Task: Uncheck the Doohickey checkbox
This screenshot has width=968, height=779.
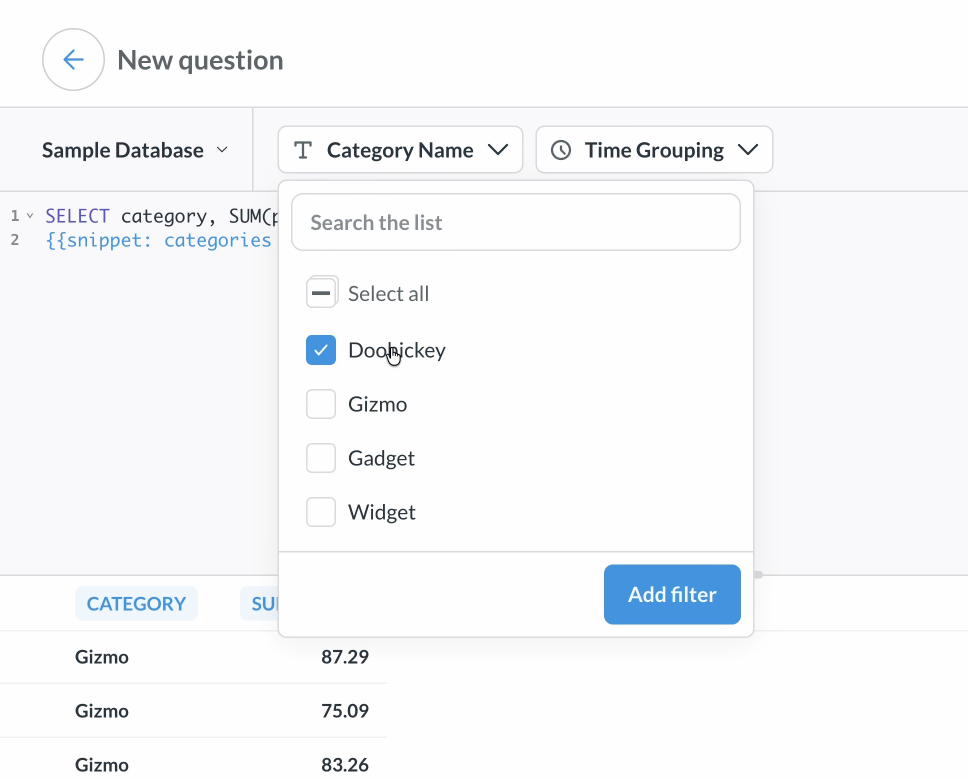Action: tap(321, 350)
